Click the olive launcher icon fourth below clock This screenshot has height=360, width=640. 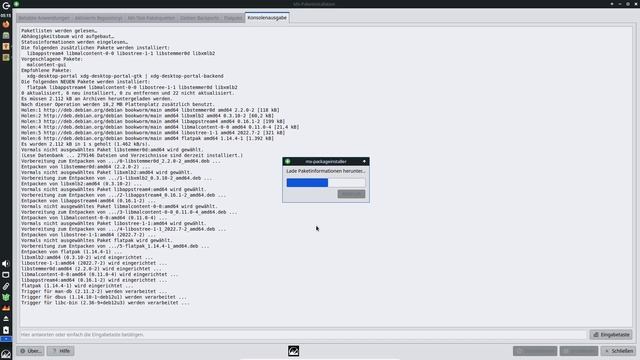click(6, 58)
